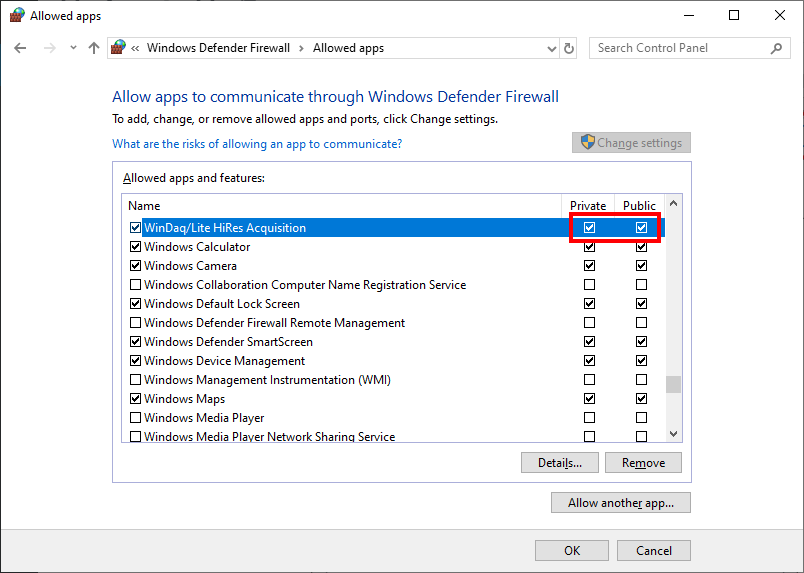Uncheck WinDaq/Lite HiRes Acquisition name checkbox

pyautogui.click(x=135, y=228)
